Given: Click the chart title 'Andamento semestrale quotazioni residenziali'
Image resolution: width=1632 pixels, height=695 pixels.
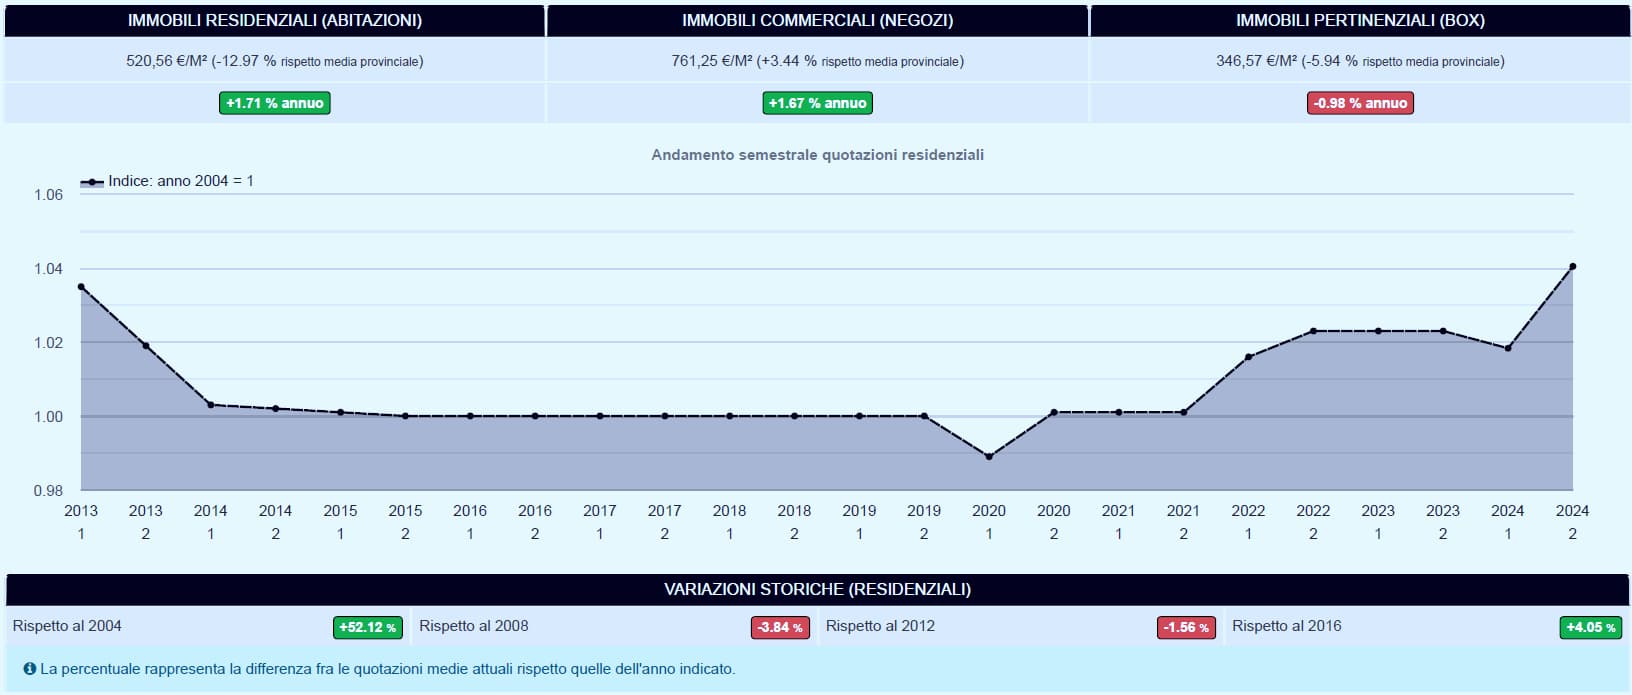Looking at the screenshot, I should [x=817, y=155].
